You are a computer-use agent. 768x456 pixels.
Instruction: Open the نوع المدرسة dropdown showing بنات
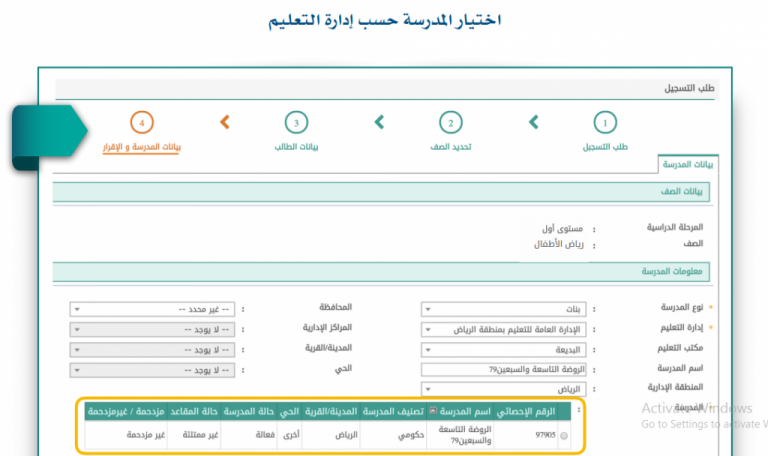click(504, 309)
